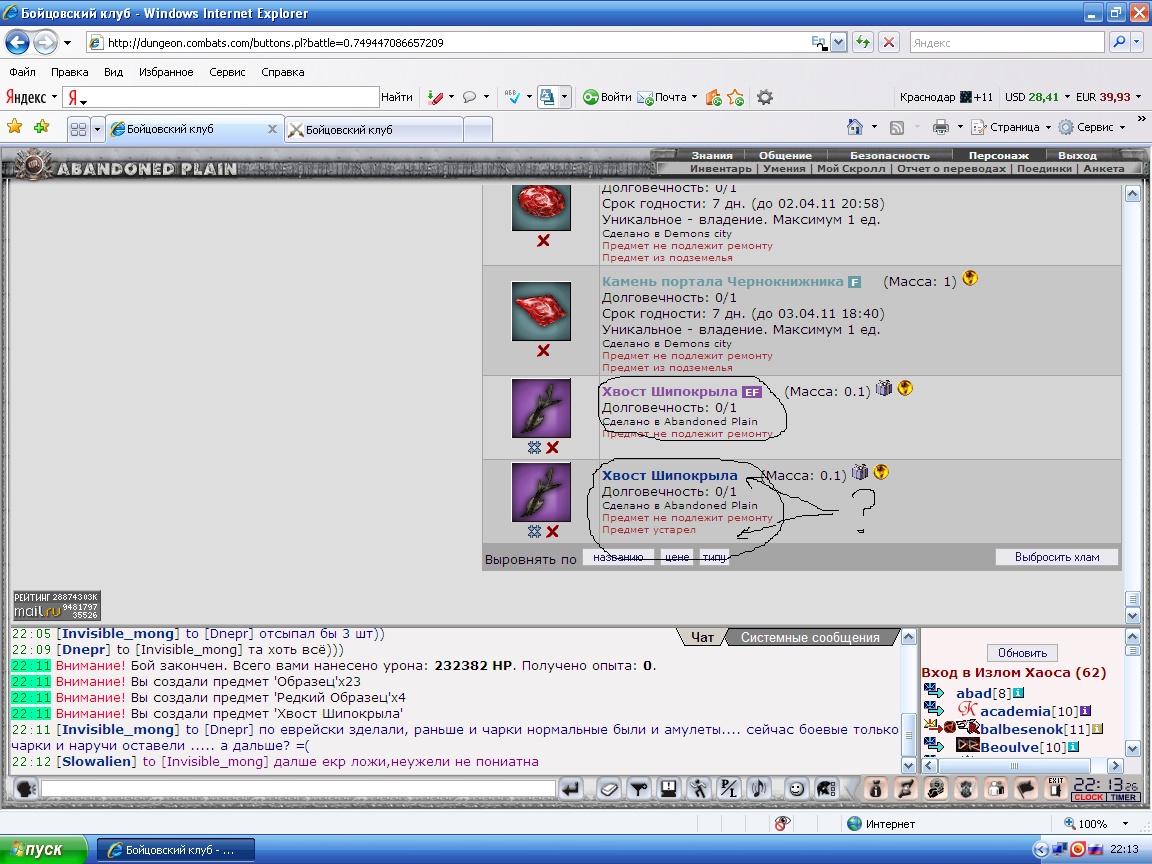Click the info icon next to balbesenok

coord(1097,729)
